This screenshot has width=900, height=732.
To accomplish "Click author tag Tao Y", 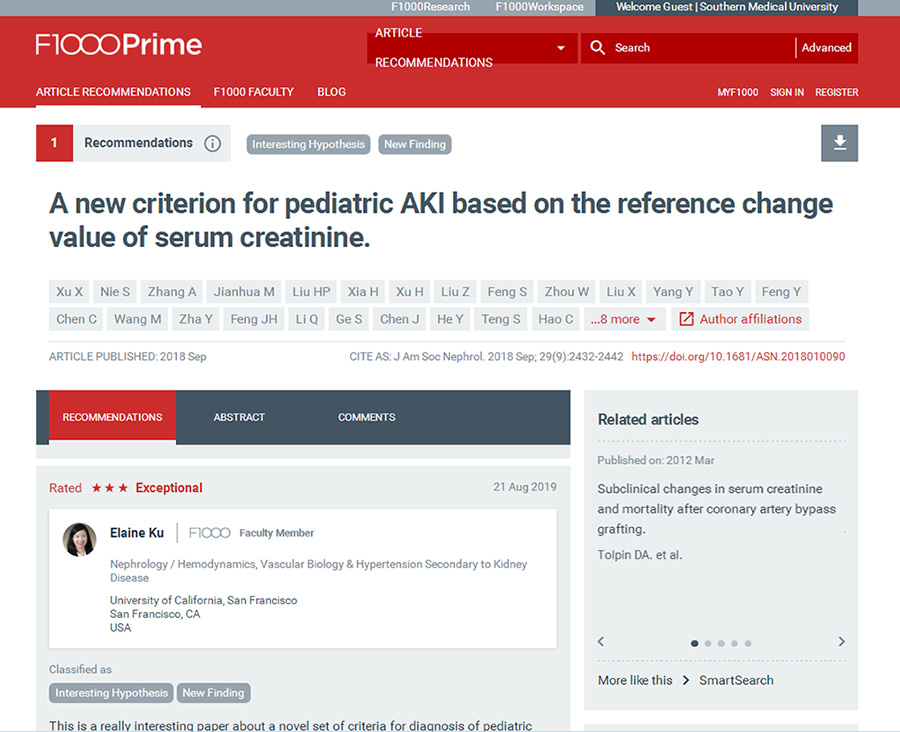I will click(727, 292).
